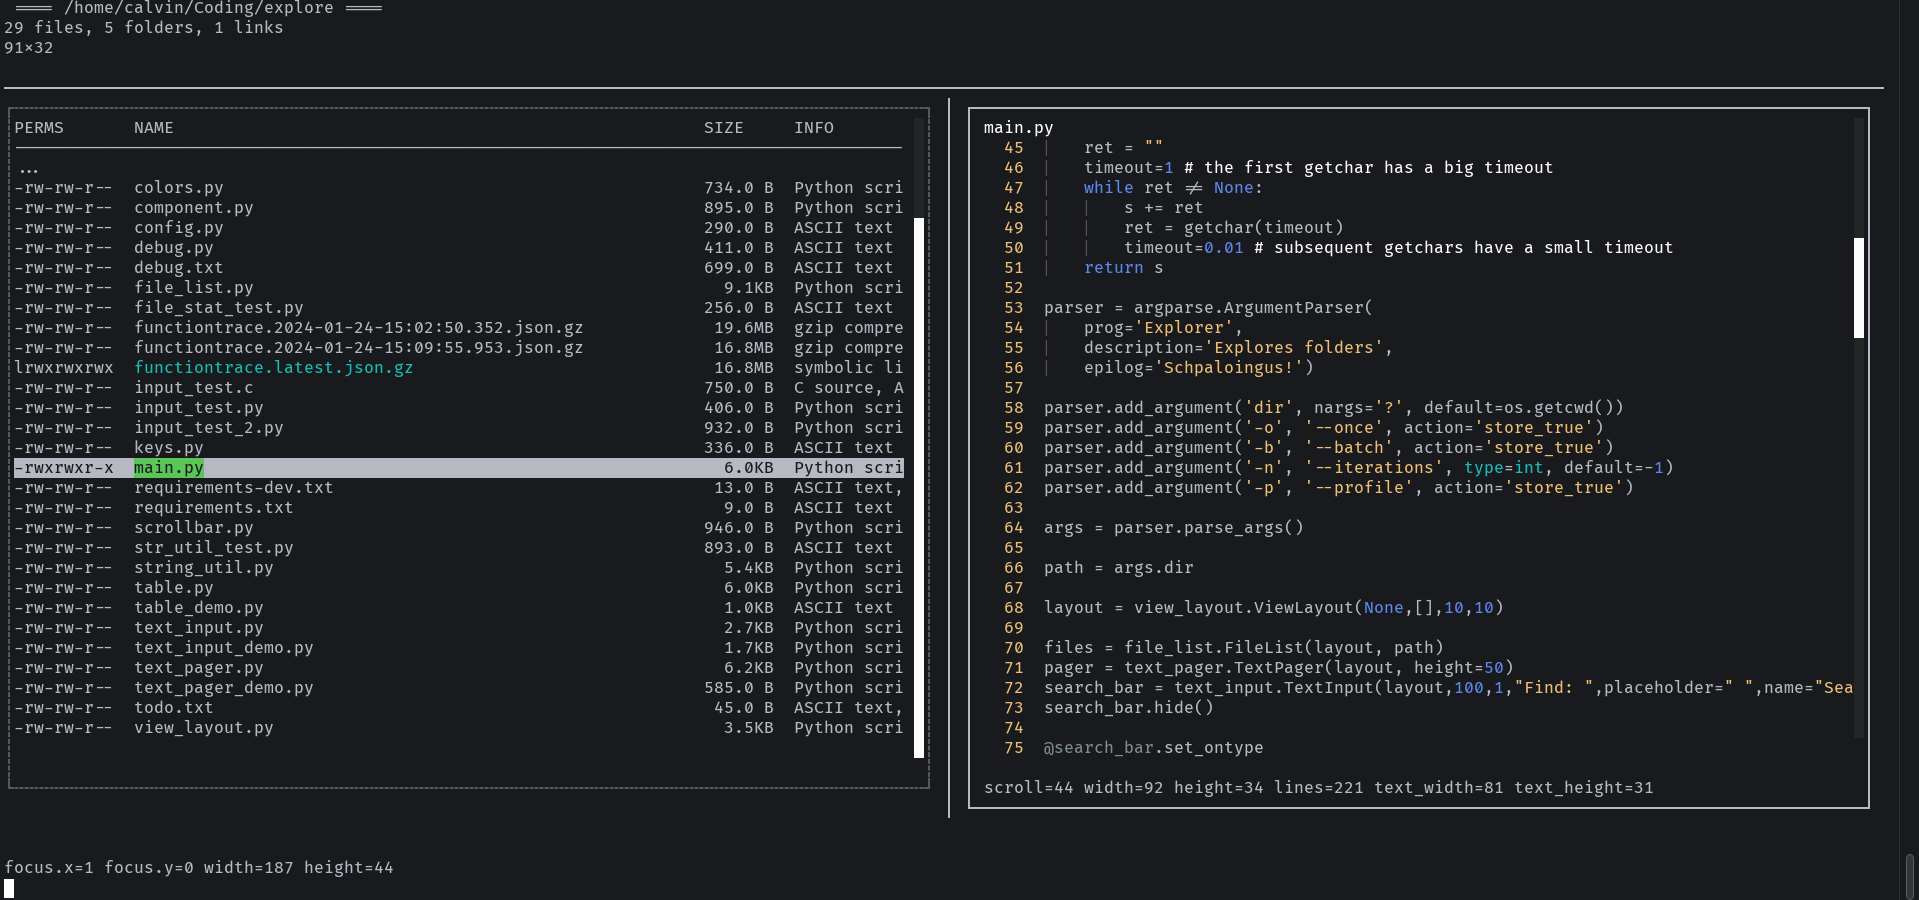1919x900 pixels.
Task: Select text_pager_demo.py file row
Action: point(458,688)
